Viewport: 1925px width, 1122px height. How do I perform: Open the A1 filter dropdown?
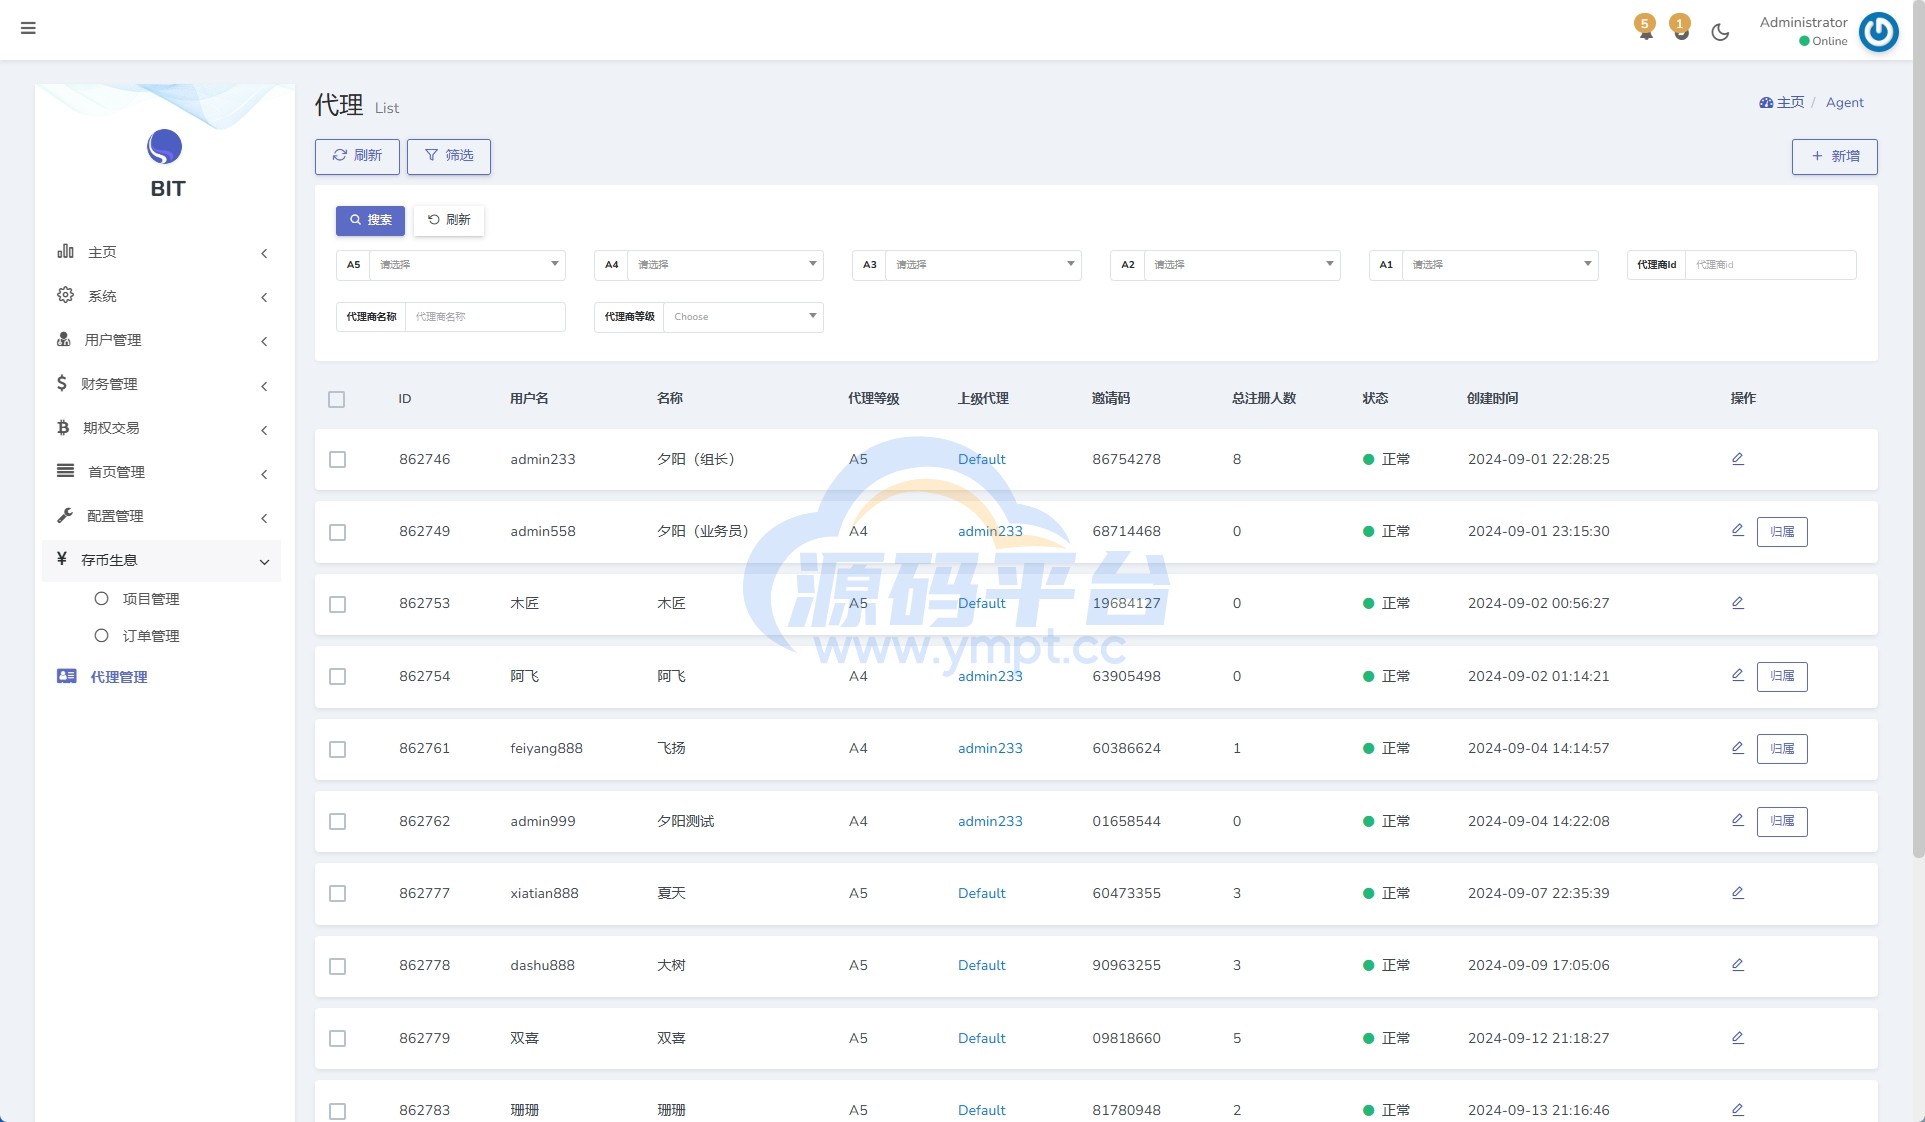click(x=1500, y=265)
